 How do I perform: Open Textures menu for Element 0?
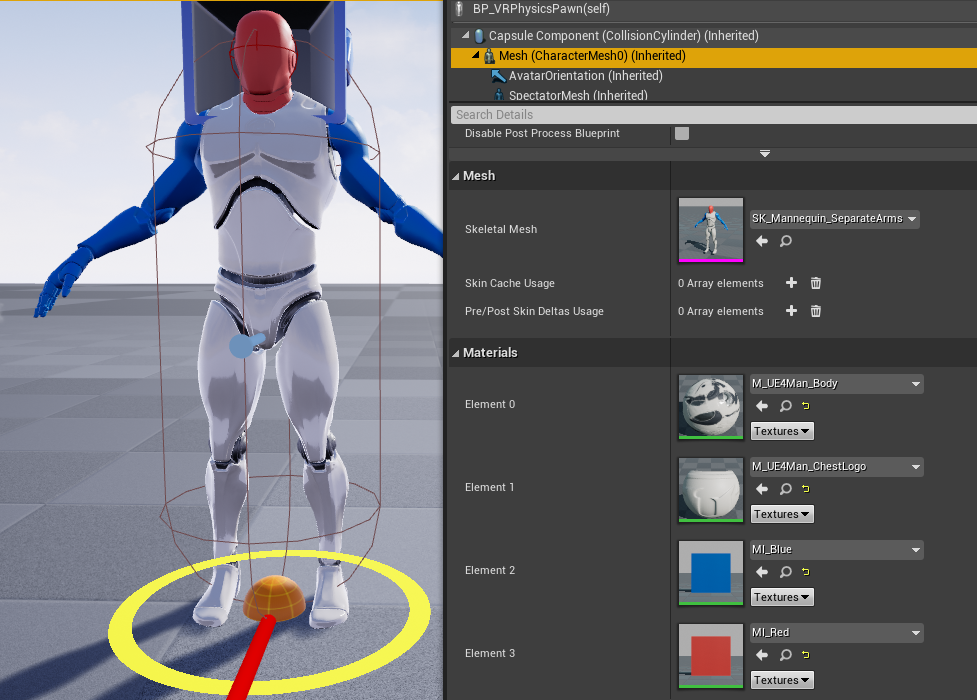(782, 431)
